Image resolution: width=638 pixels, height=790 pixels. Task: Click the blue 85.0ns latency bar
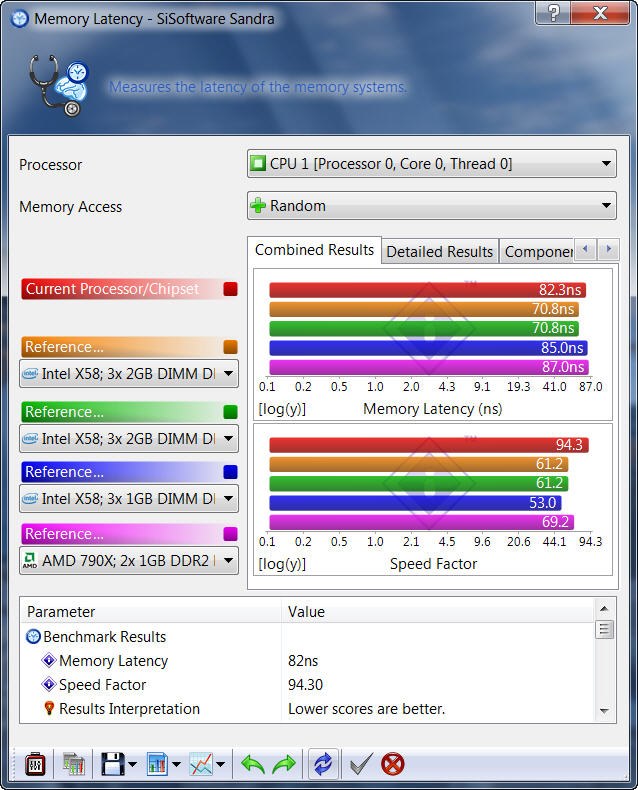(428, 348)
